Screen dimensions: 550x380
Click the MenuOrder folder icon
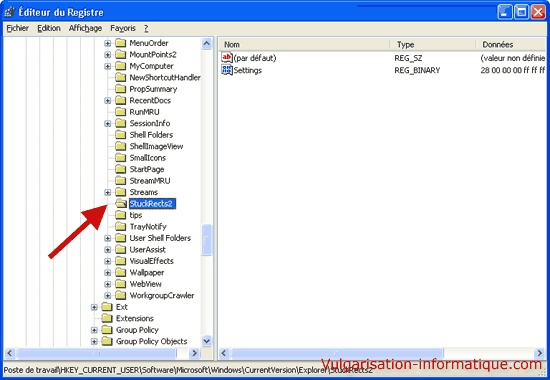[x=121, y=43]
